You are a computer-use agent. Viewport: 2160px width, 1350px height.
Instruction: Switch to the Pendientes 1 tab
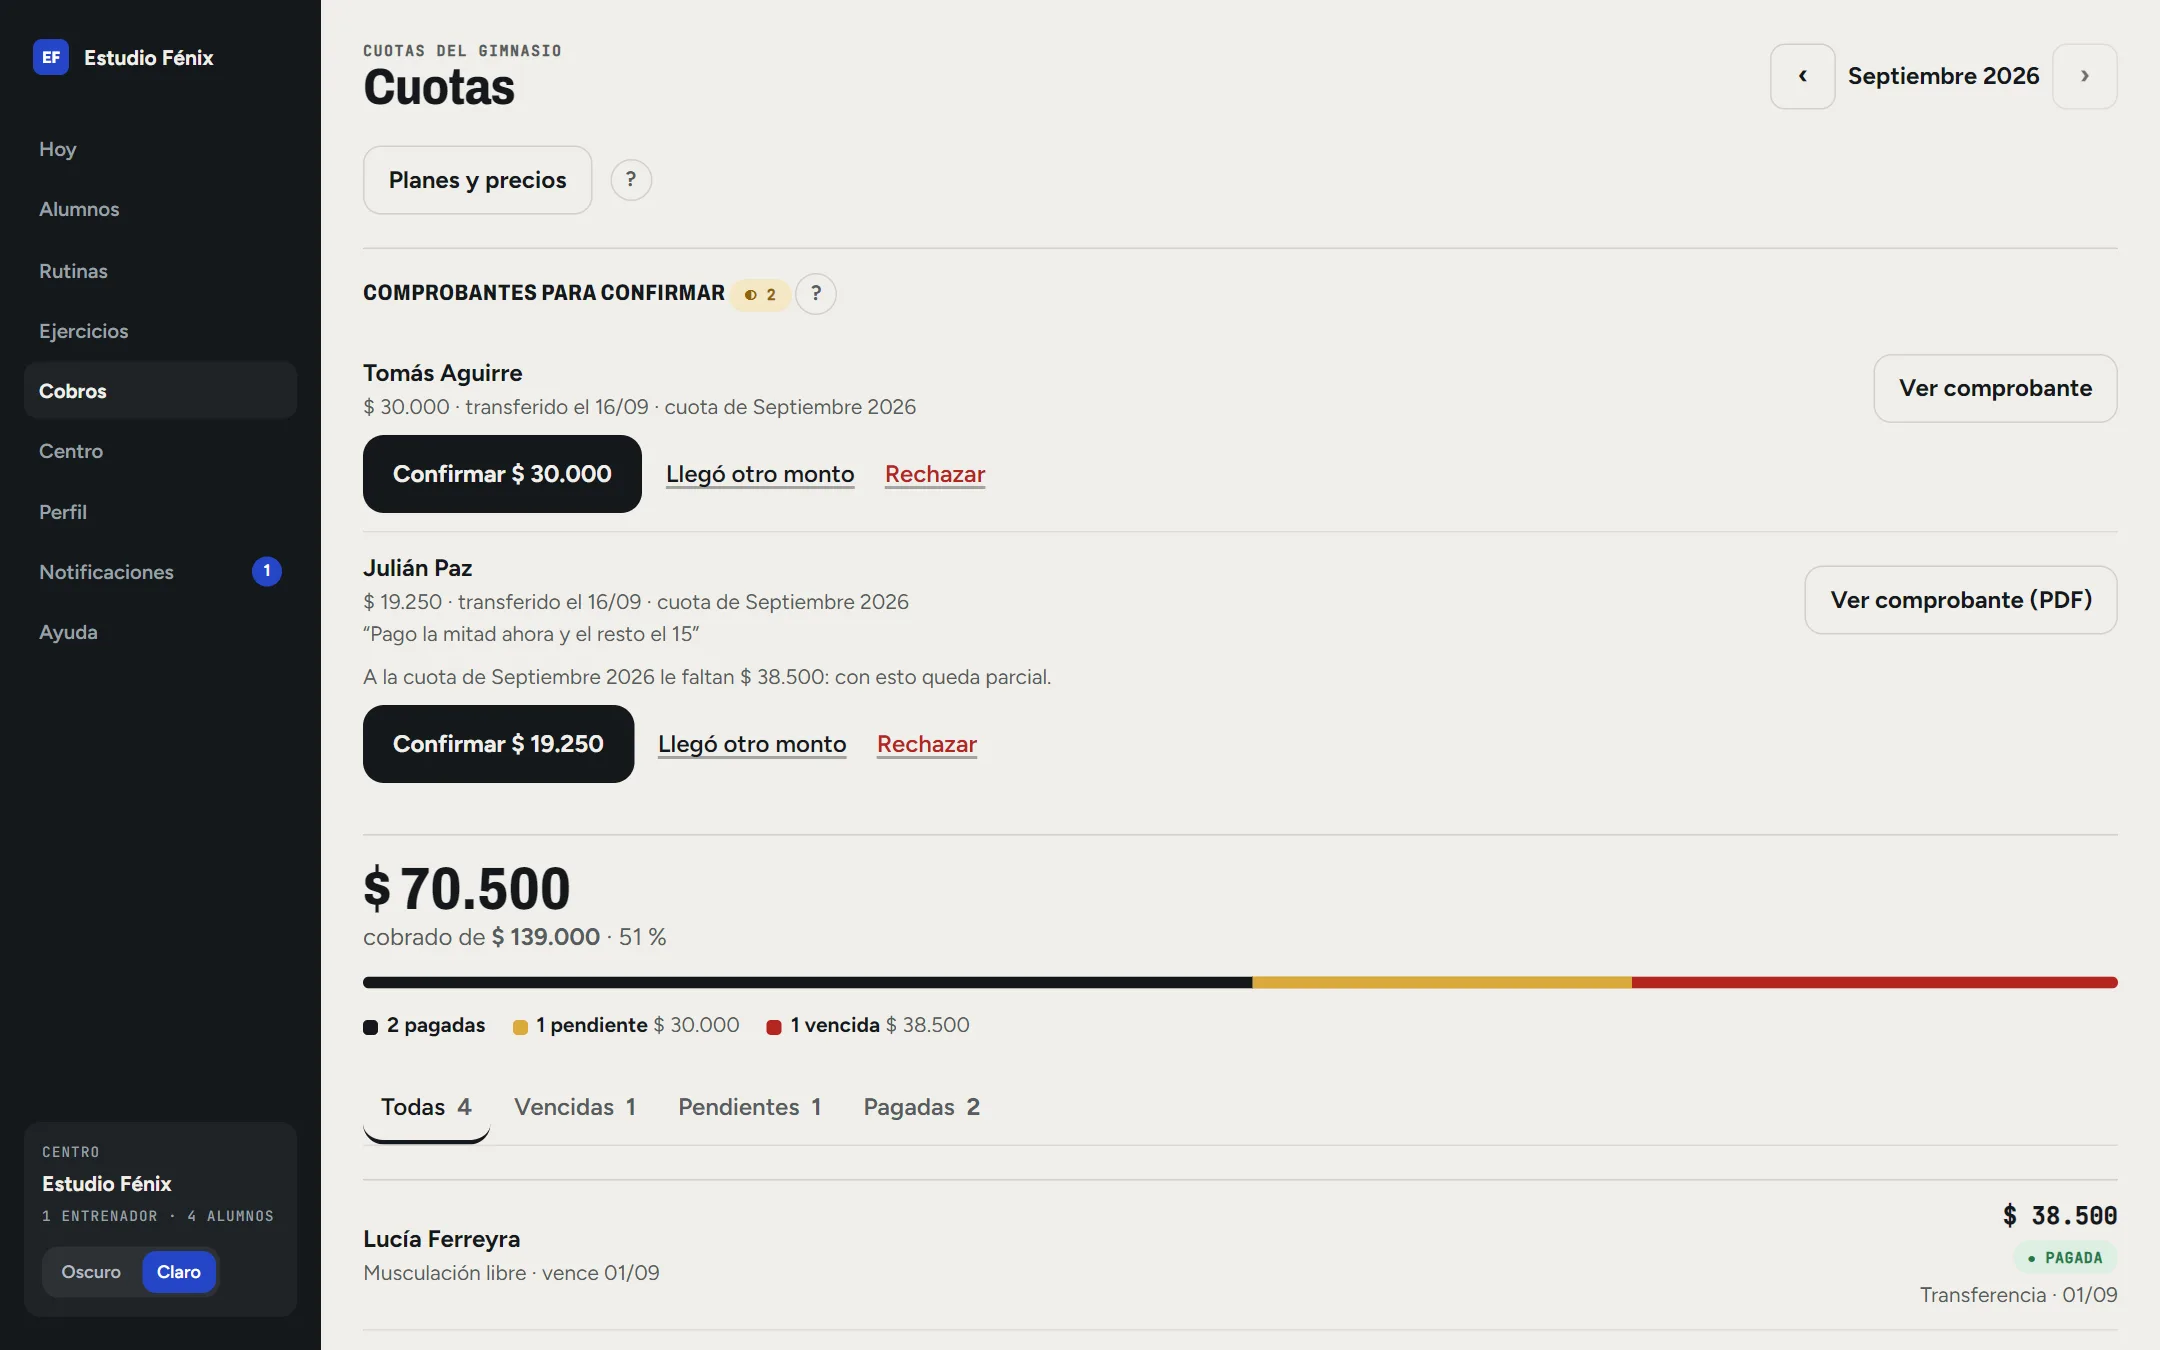[x=750, y=1108]
